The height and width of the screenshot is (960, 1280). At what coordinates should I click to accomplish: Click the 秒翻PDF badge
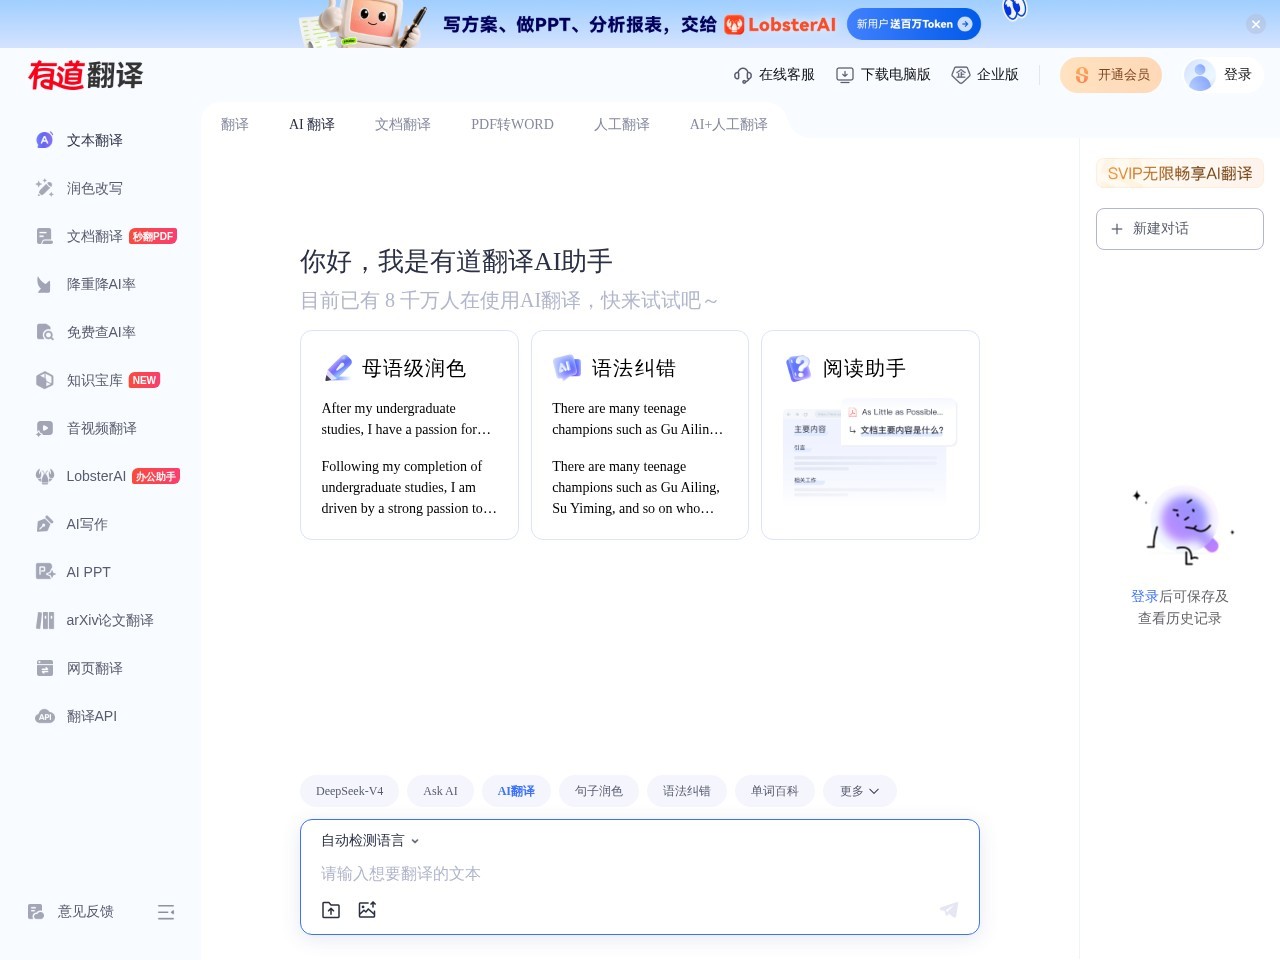click(153, 236)
